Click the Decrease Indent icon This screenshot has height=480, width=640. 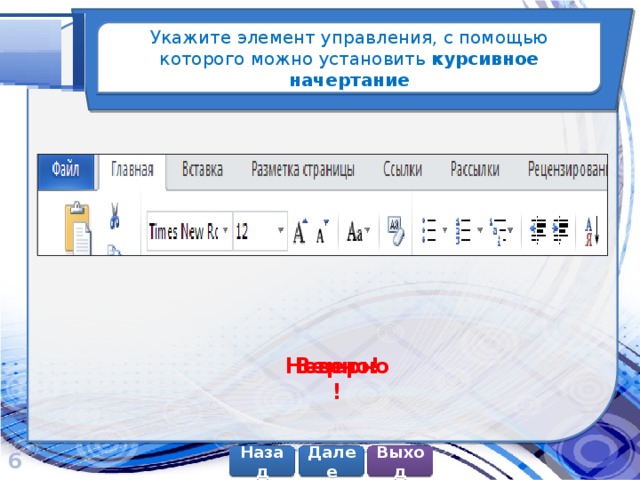coord(538,230)
